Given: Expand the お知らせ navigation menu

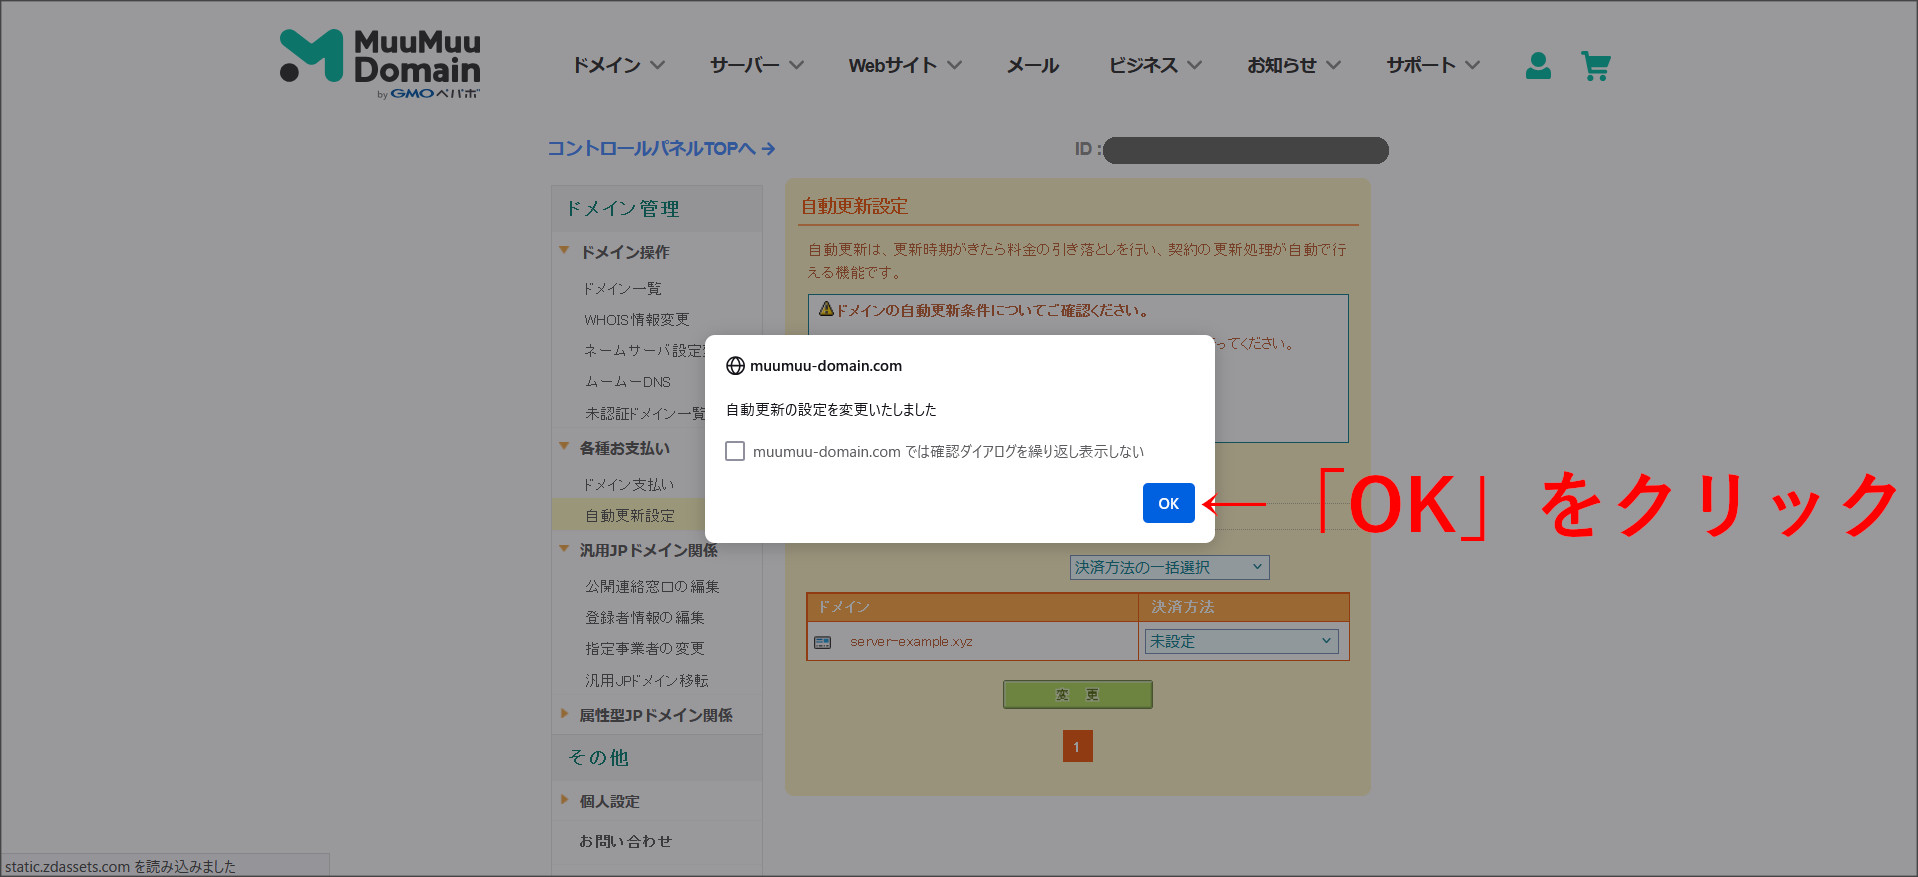Looking at the screenshot, I should 1294,65.
